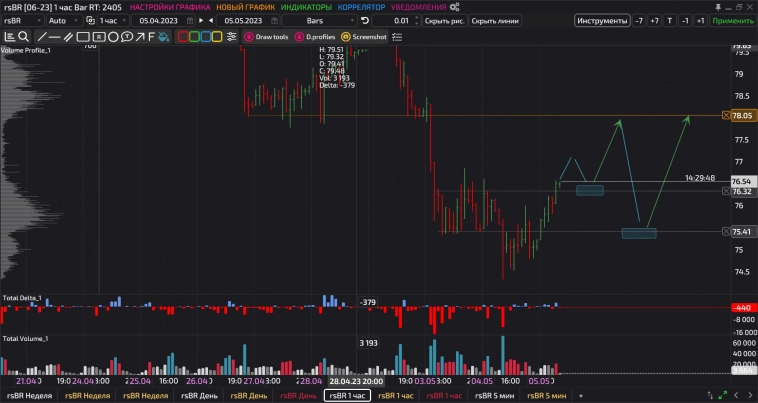
Task: Select the F Fibonacci tool
Action: (151, 37)
